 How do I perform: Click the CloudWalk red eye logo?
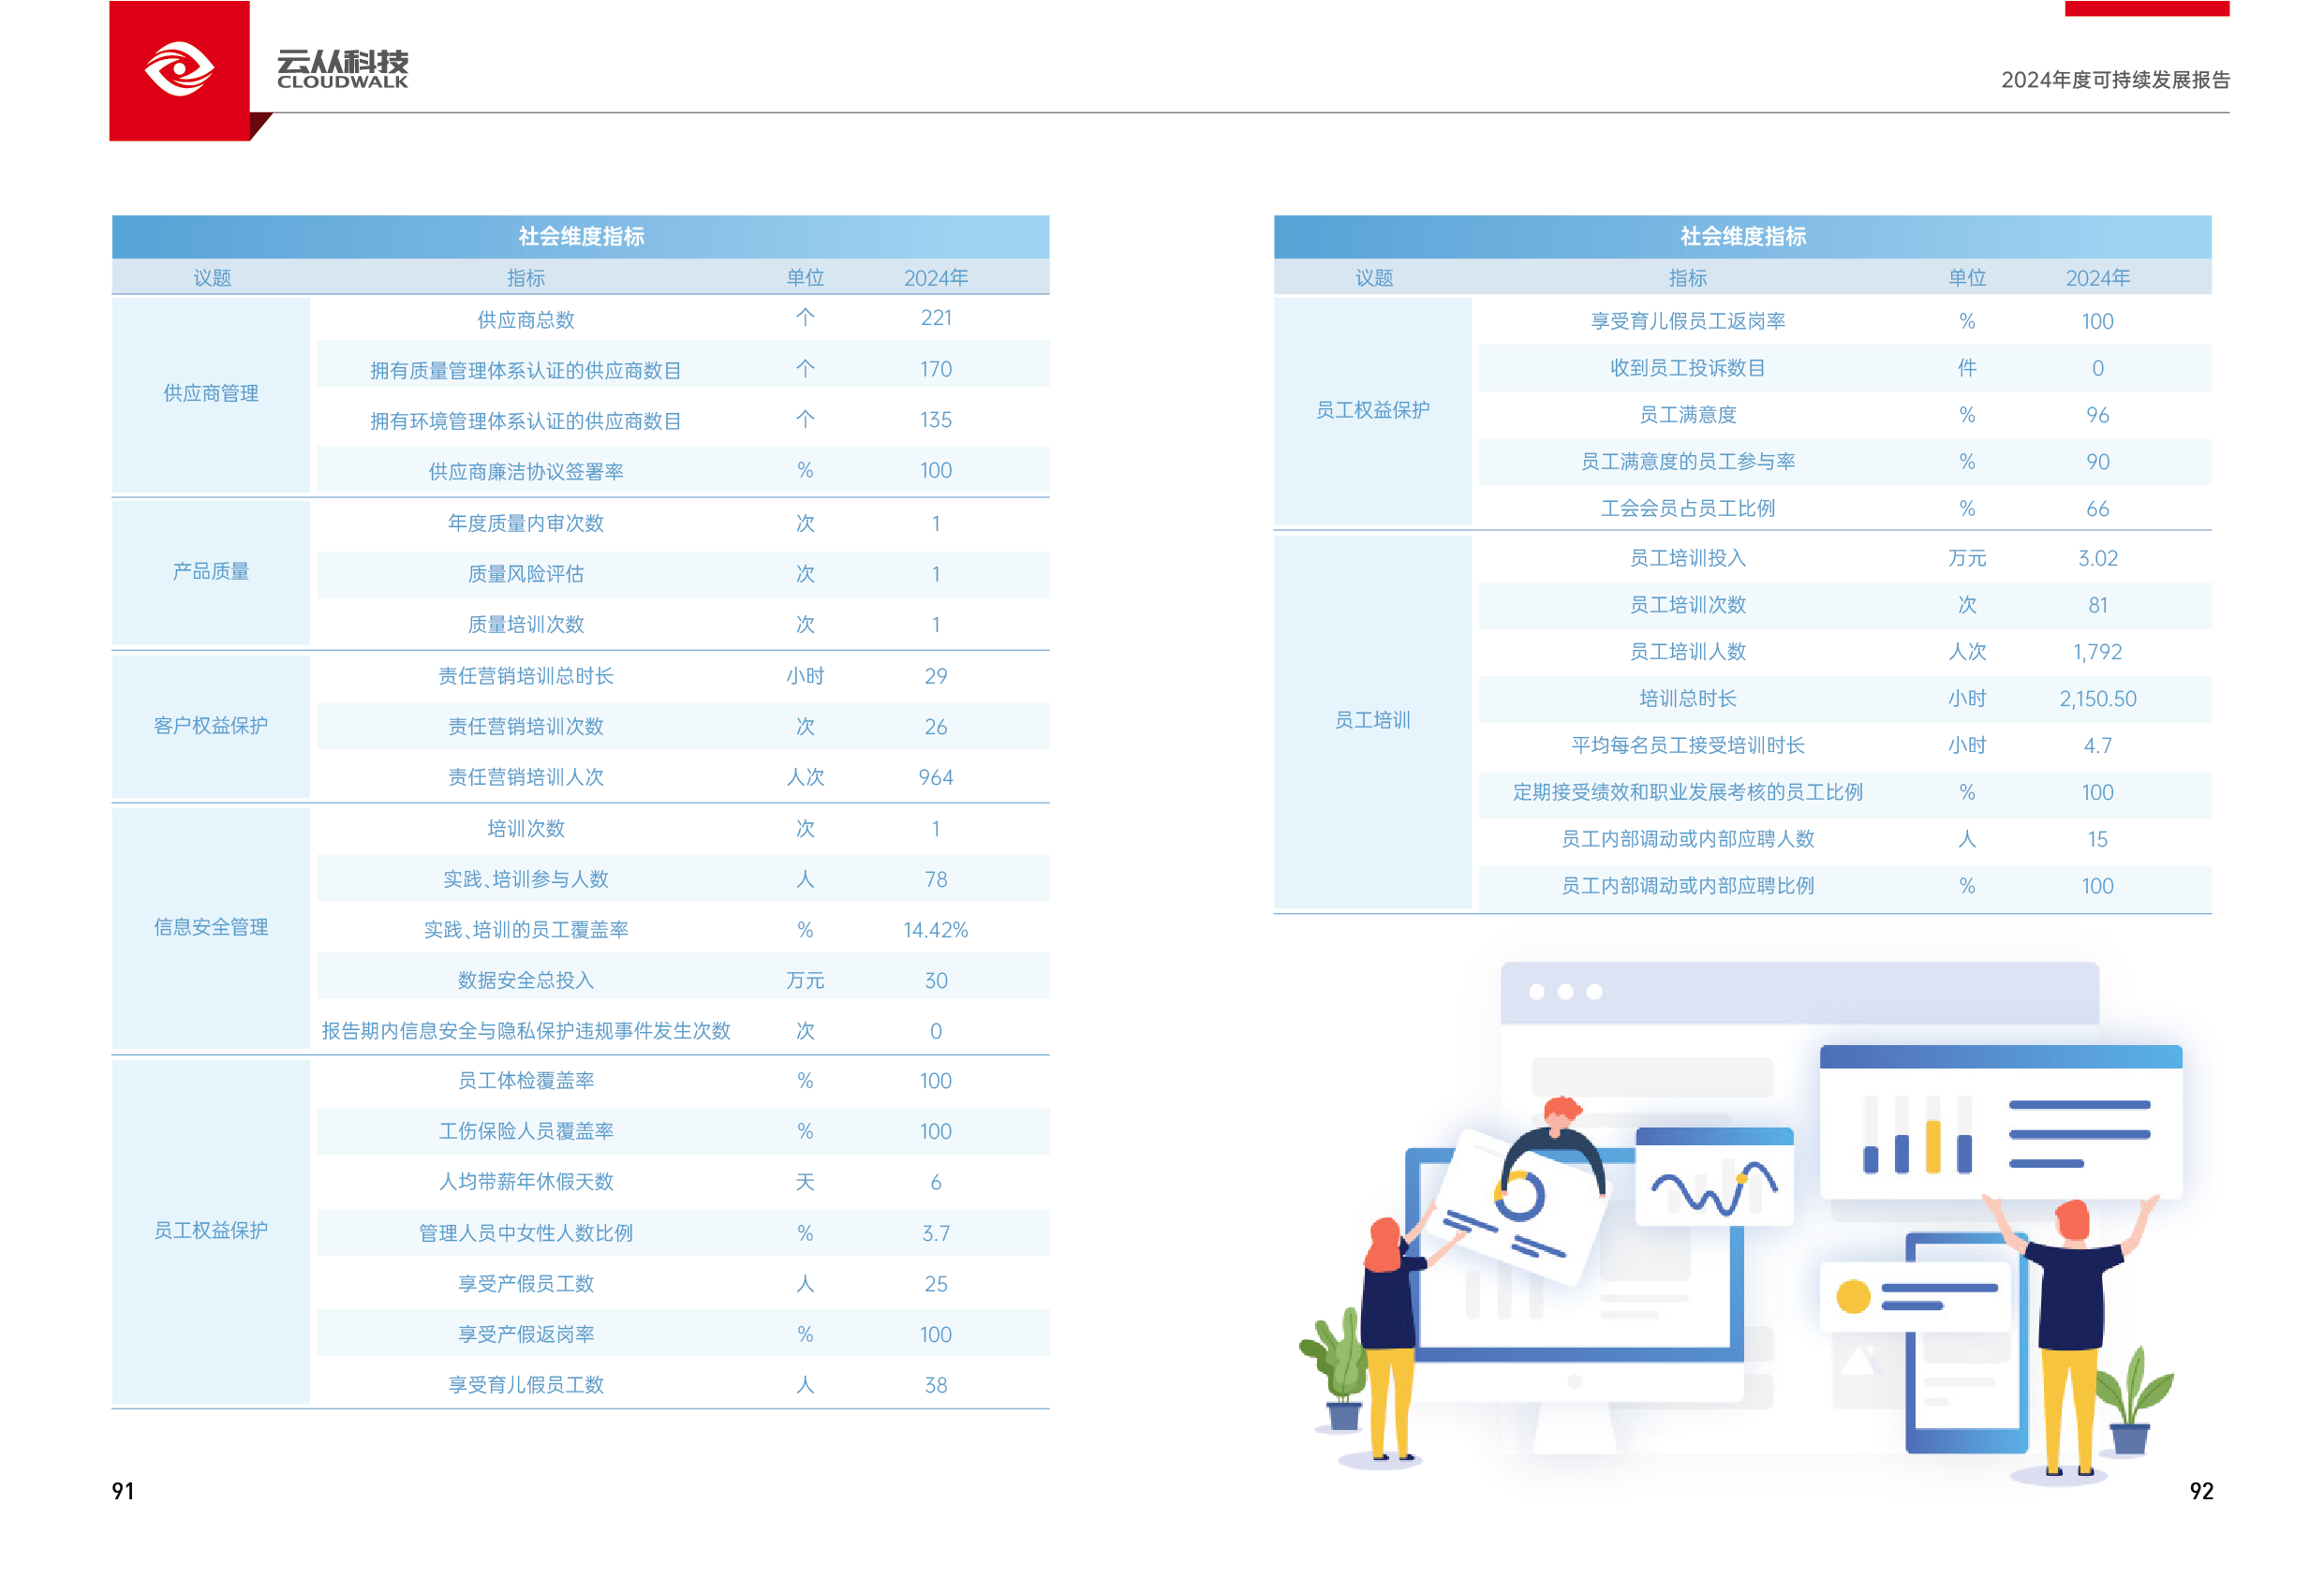[x=179, y=69]
